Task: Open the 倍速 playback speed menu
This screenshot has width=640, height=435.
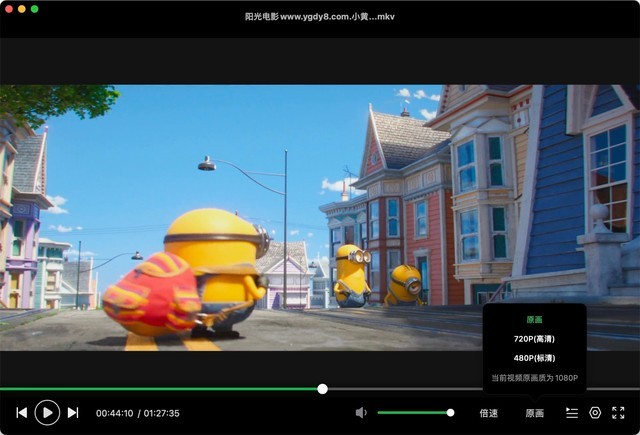Action: pos(489,413)
